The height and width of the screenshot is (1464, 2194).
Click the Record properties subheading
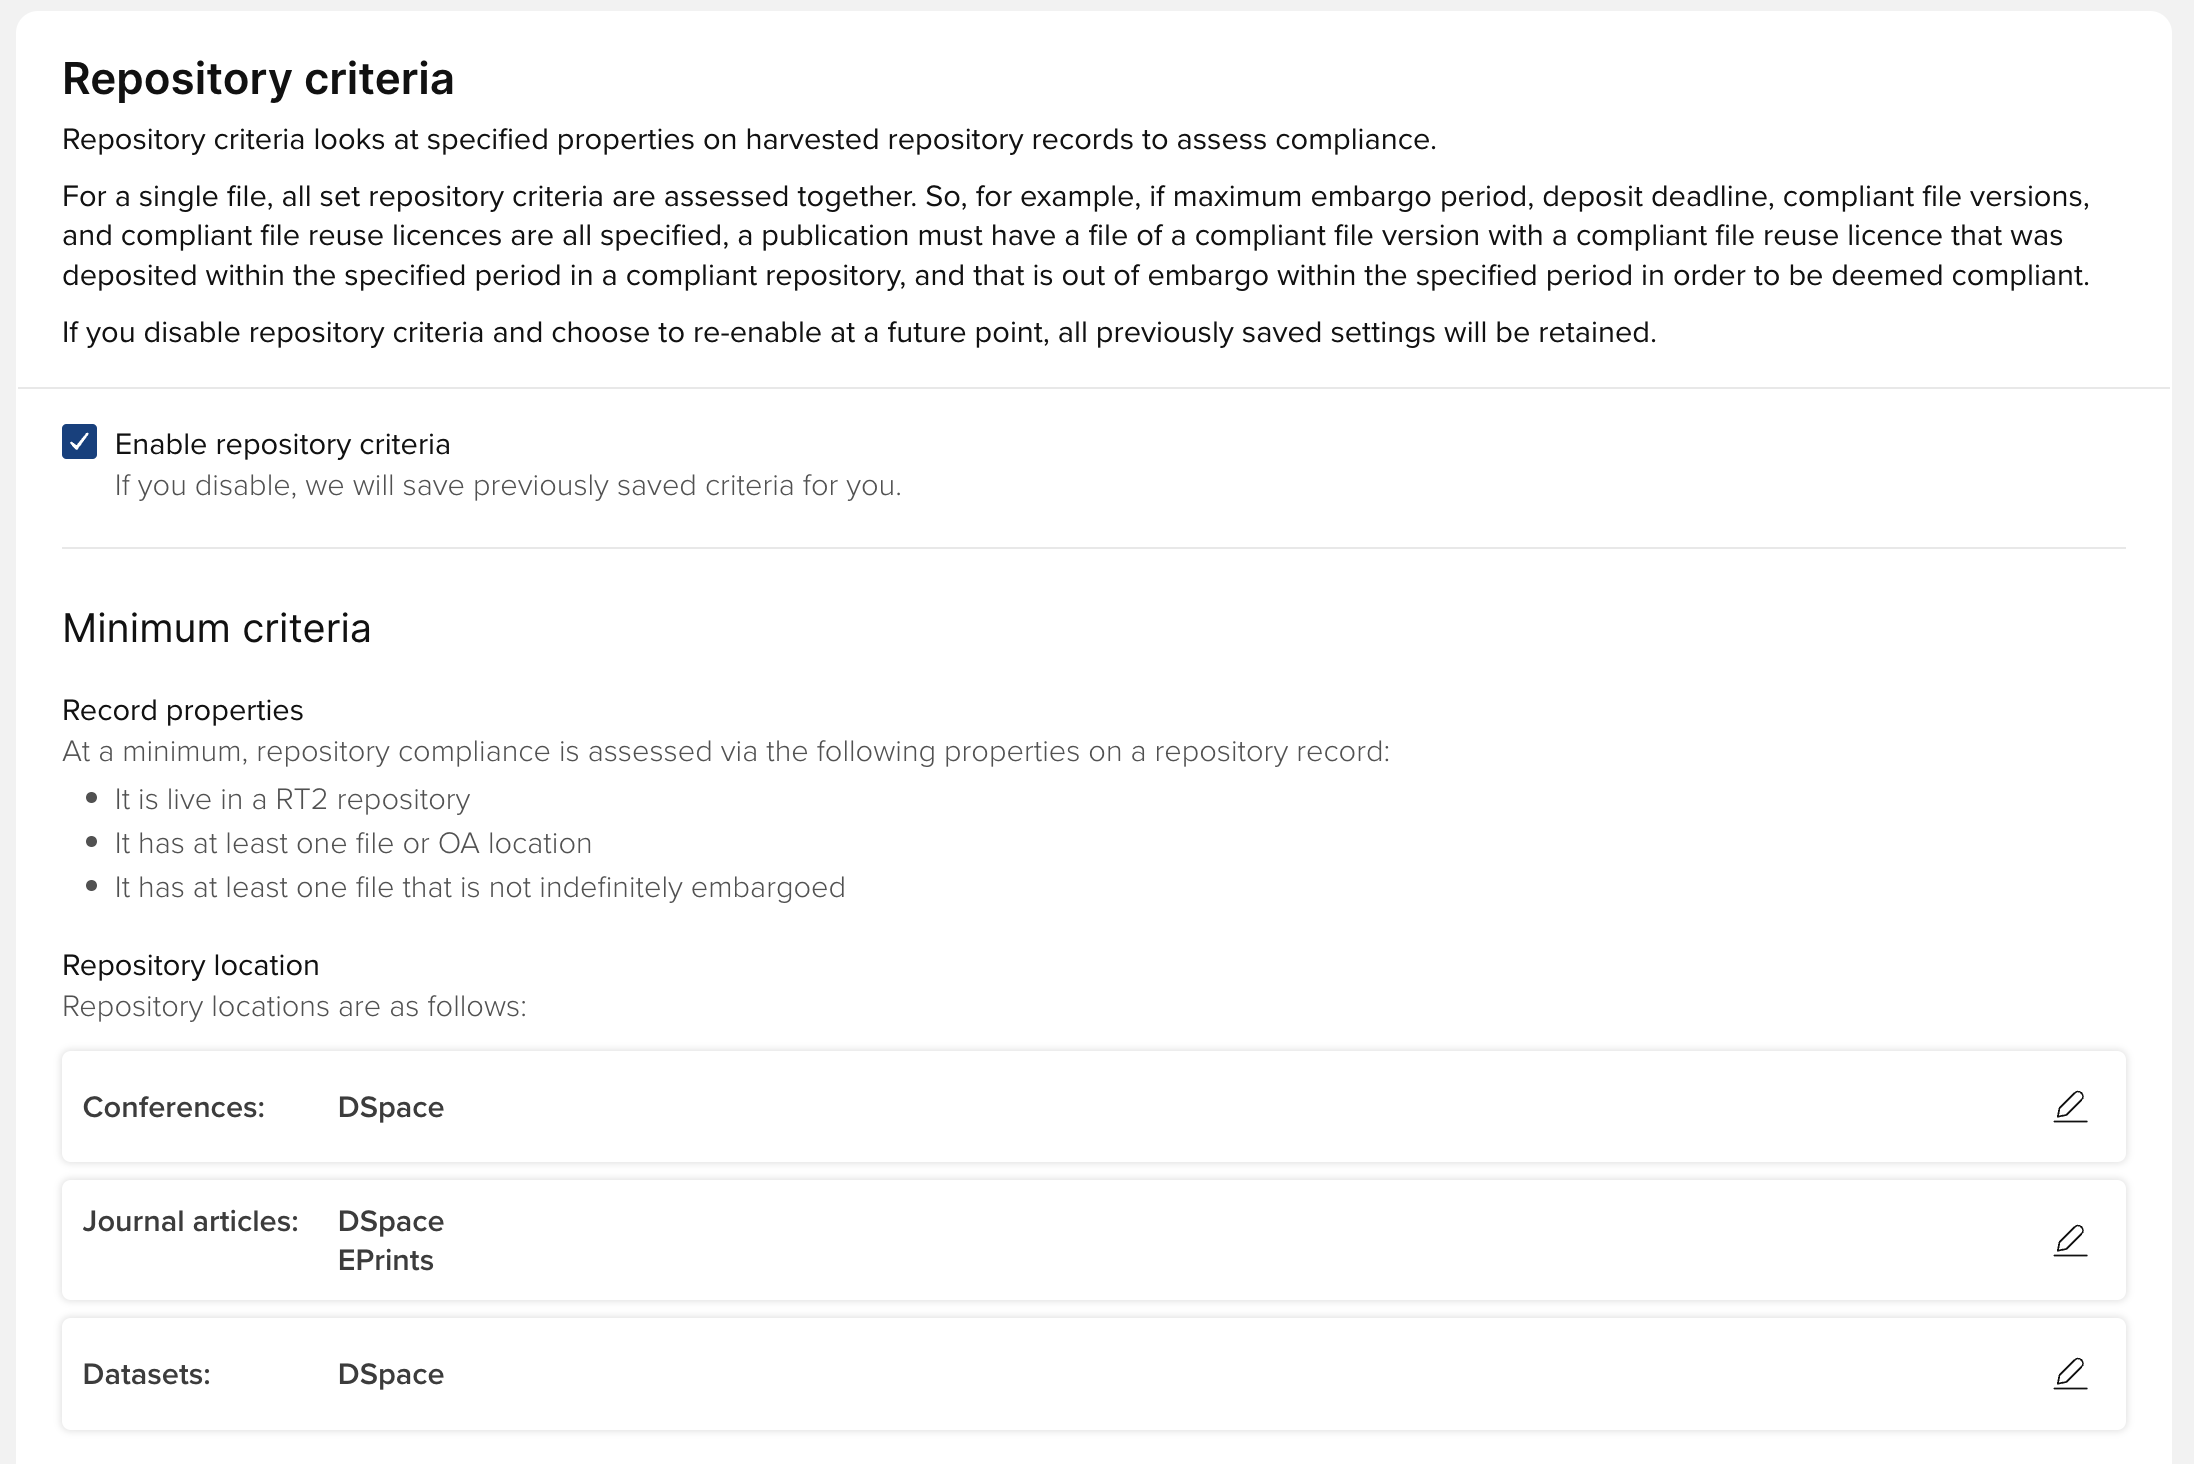pos(182,710)
